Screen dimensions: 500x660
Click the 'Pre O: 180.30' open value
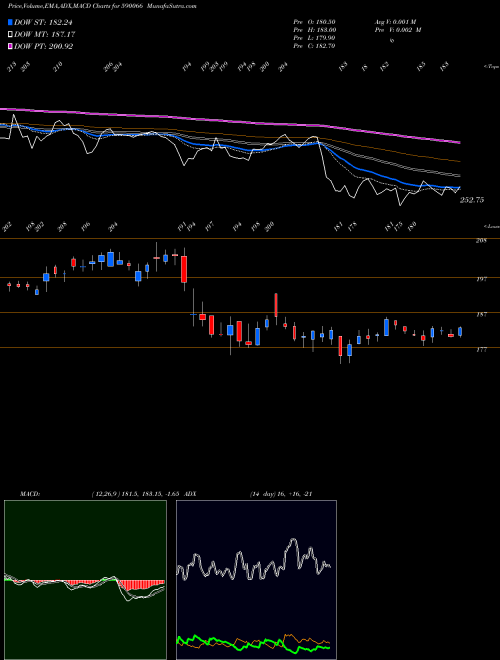pos(314,22)
